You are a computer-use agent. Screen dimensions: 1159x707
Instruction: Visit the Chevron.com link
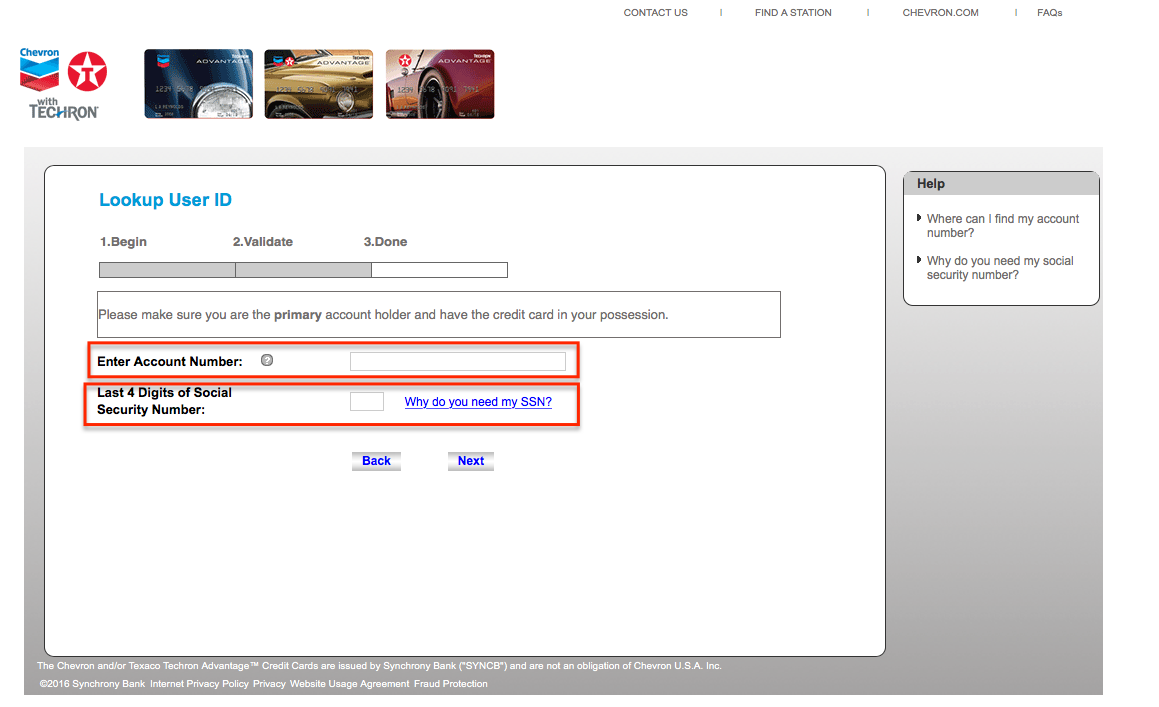pyautogui.click(x=940, y=13)
